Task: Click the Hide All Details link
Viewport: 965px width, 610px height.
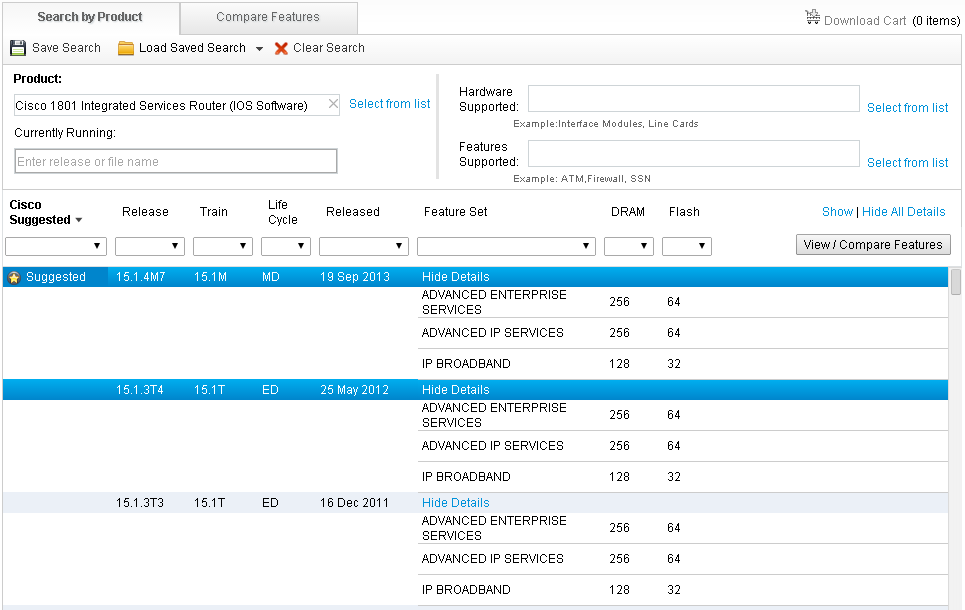Action: point(903,212)
